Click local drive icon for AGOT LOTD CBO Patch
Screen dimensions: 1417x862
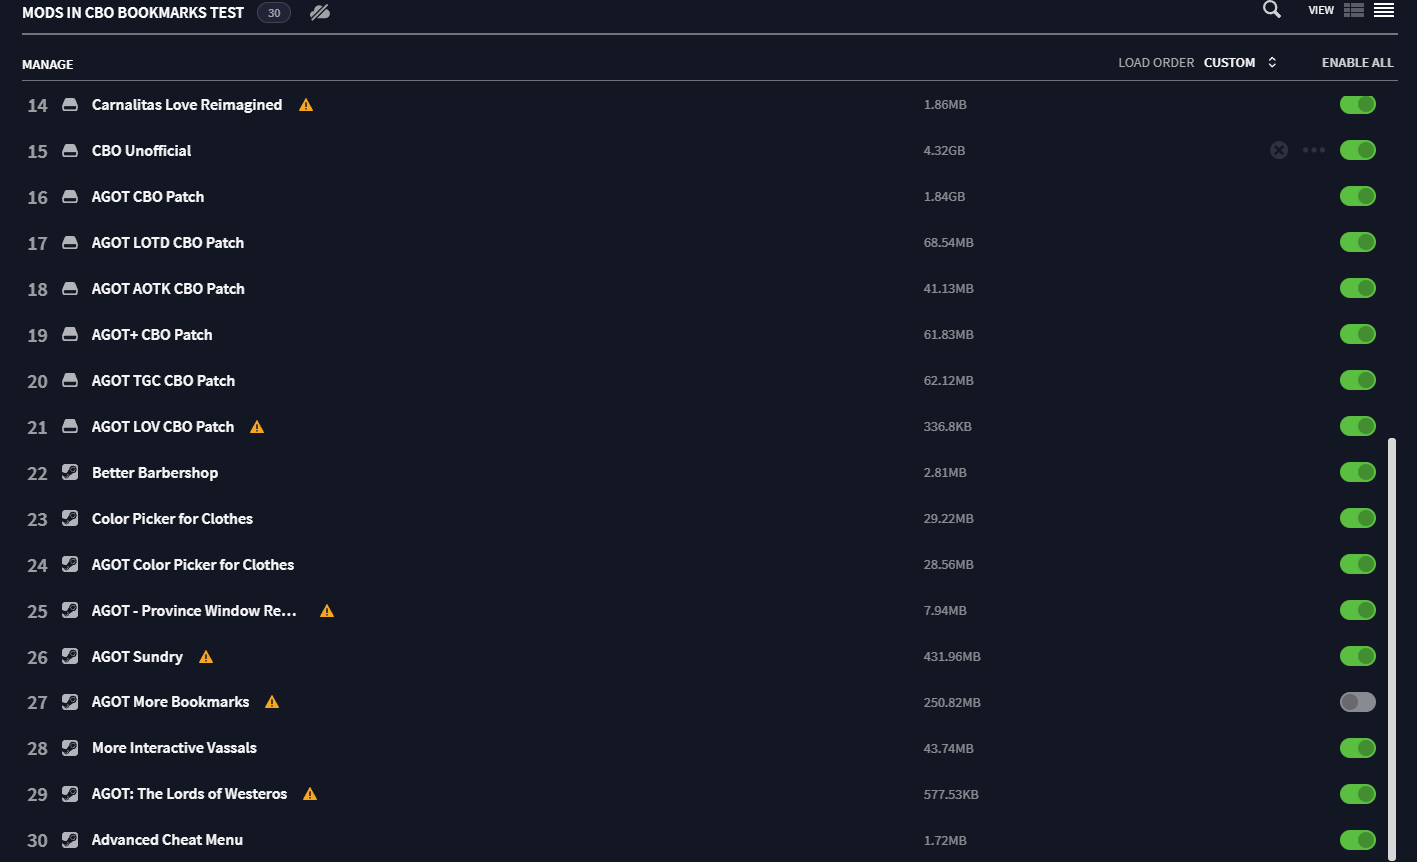pos(70,243)
